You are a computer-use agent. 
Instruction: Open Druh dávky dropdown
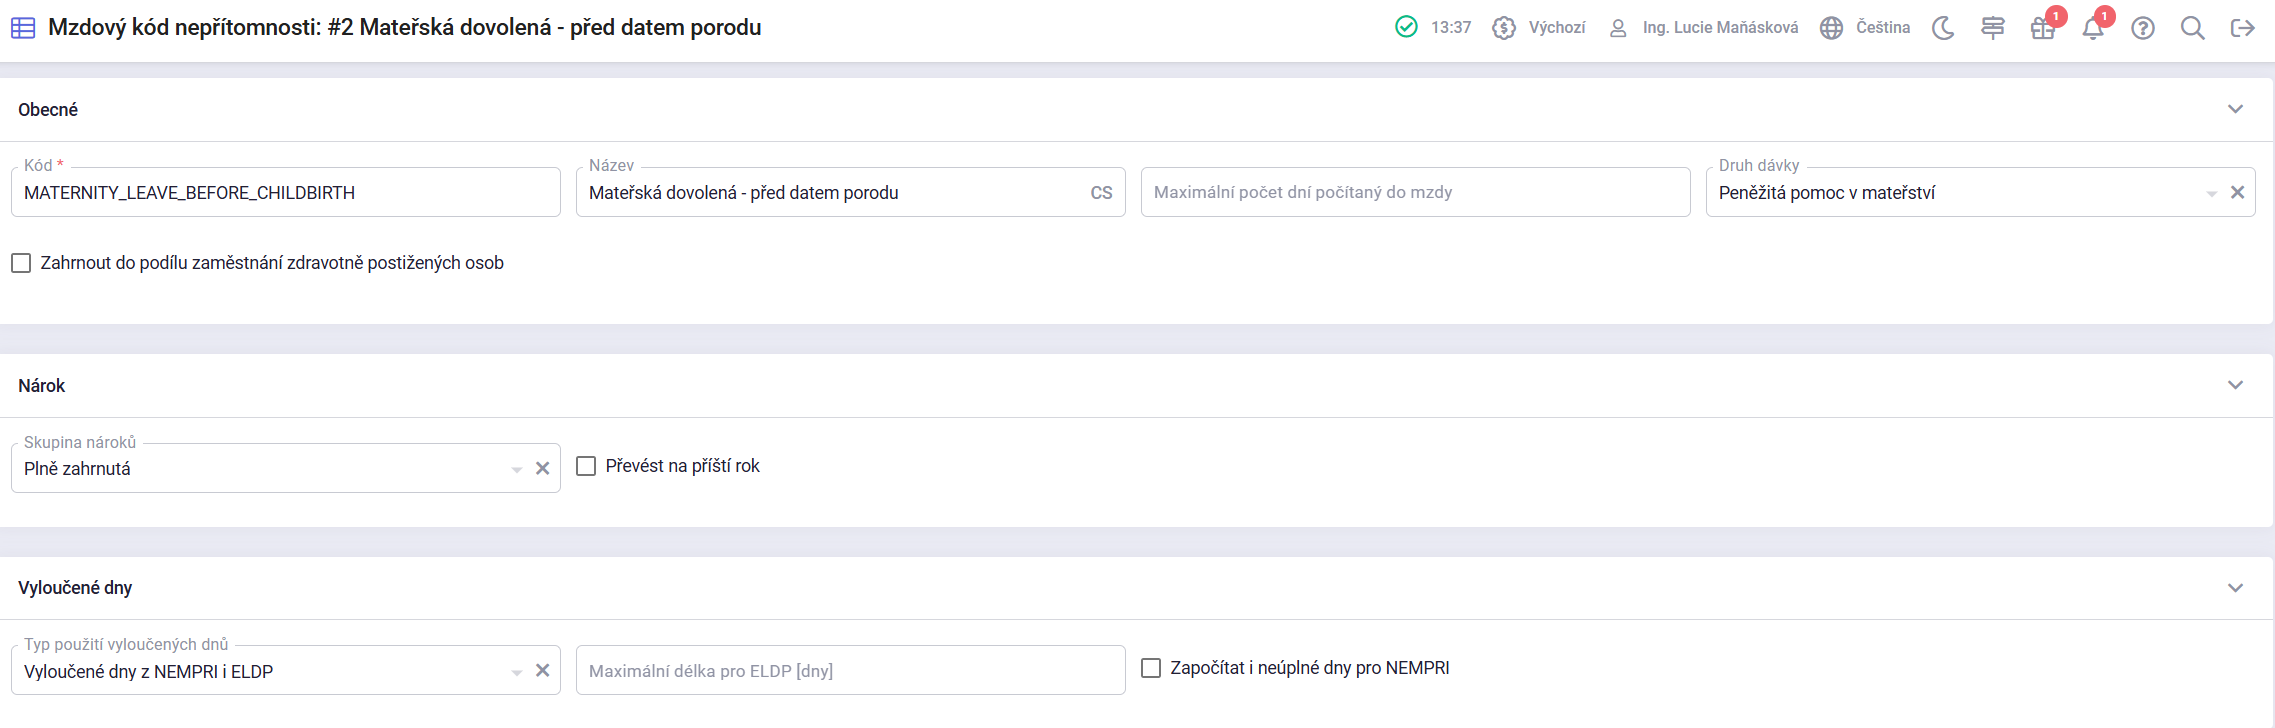2211,193
